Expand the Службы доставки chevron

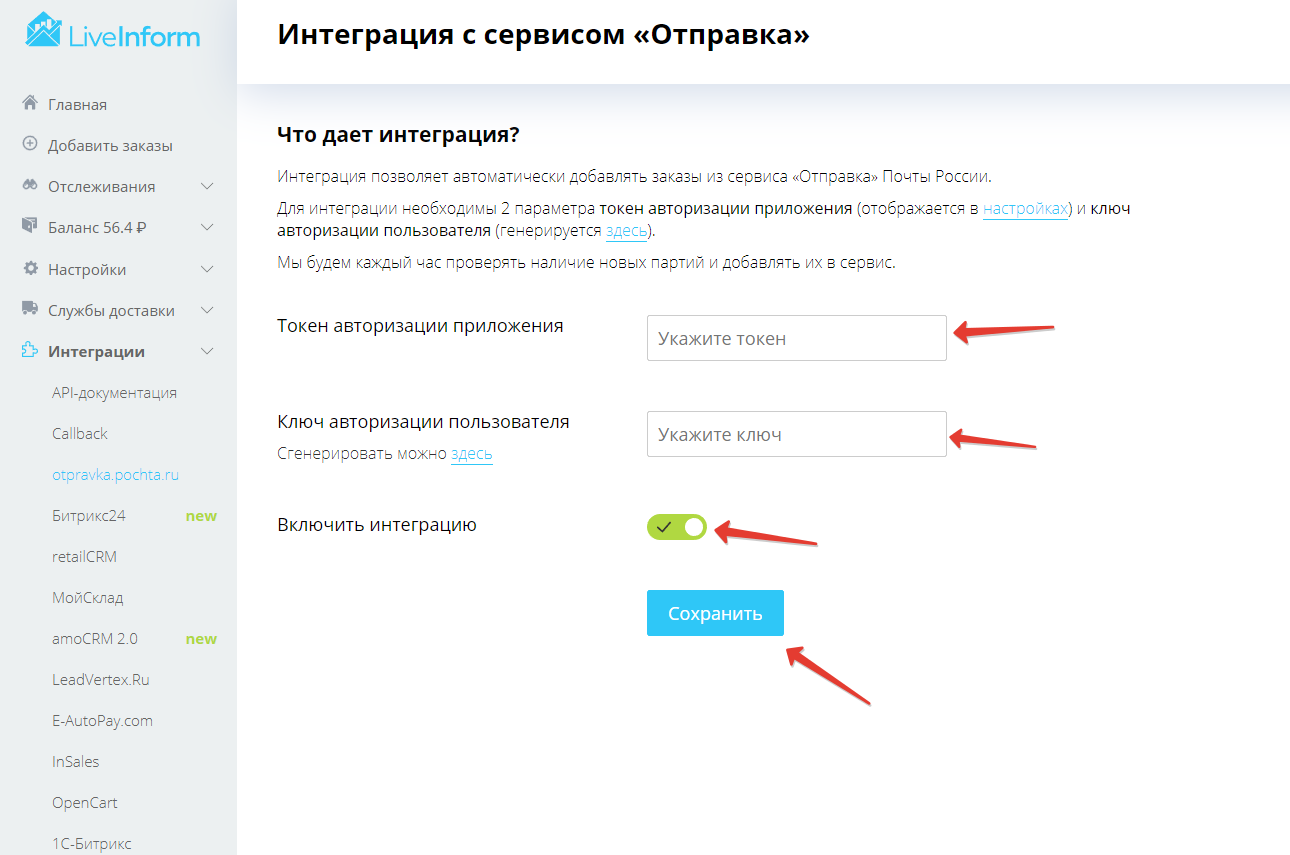(x=207, y=310)
